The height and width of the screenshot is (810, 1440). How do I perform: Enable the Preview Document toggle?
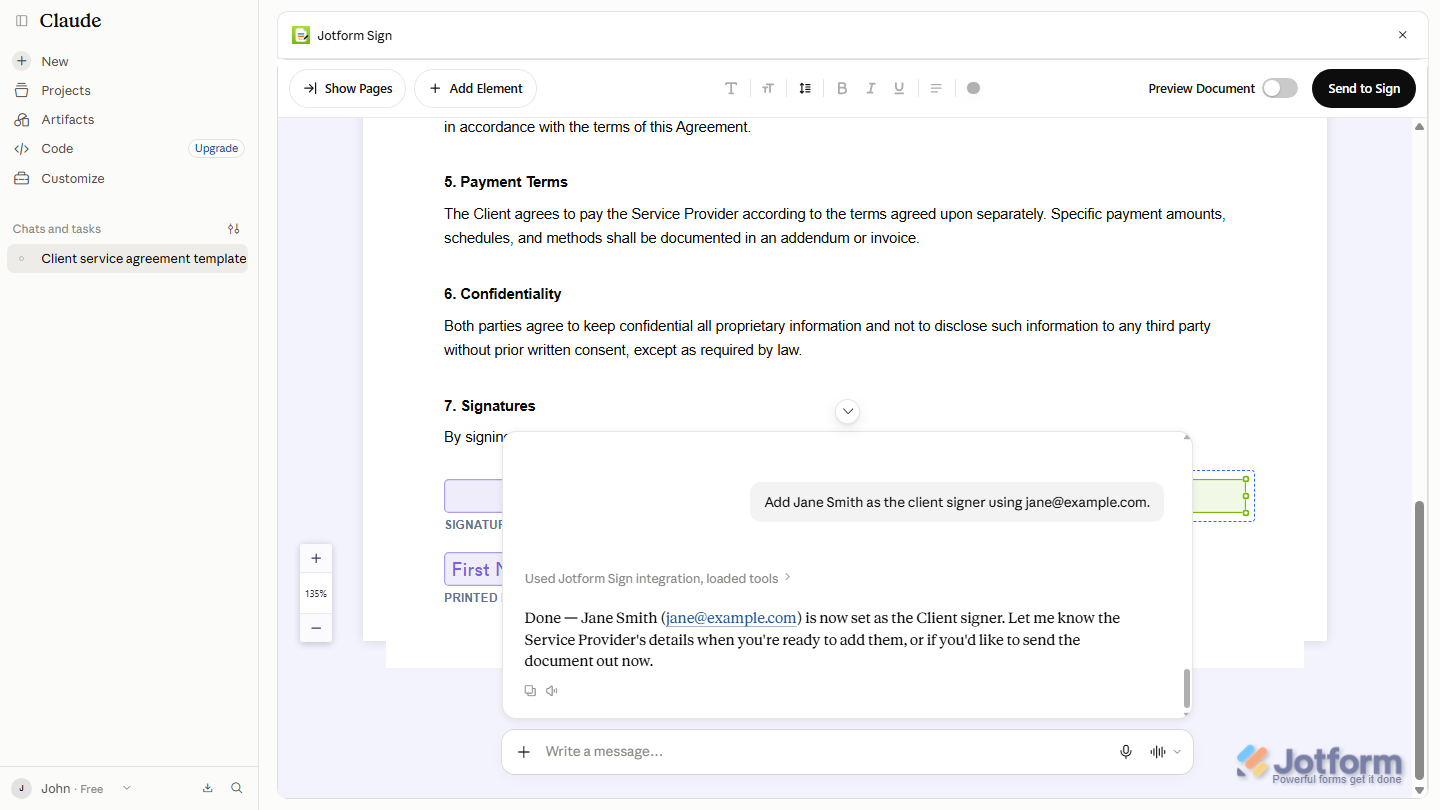[x=1280, y=88]
